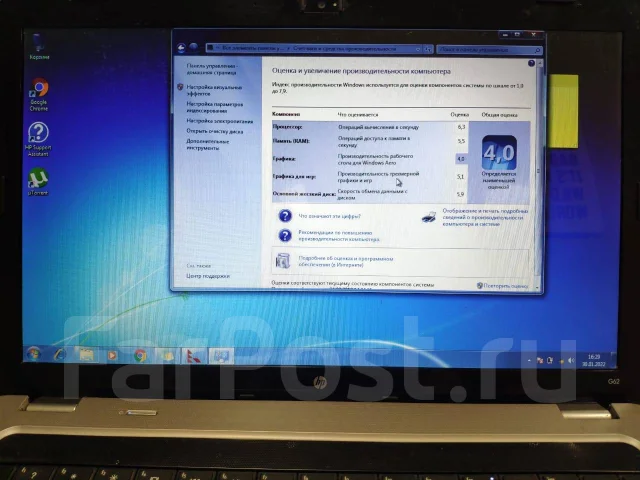The image size is (640, 480).
Task: Open 'Панель управления - домашняя страница' link
Action: [x=211, y=69]
